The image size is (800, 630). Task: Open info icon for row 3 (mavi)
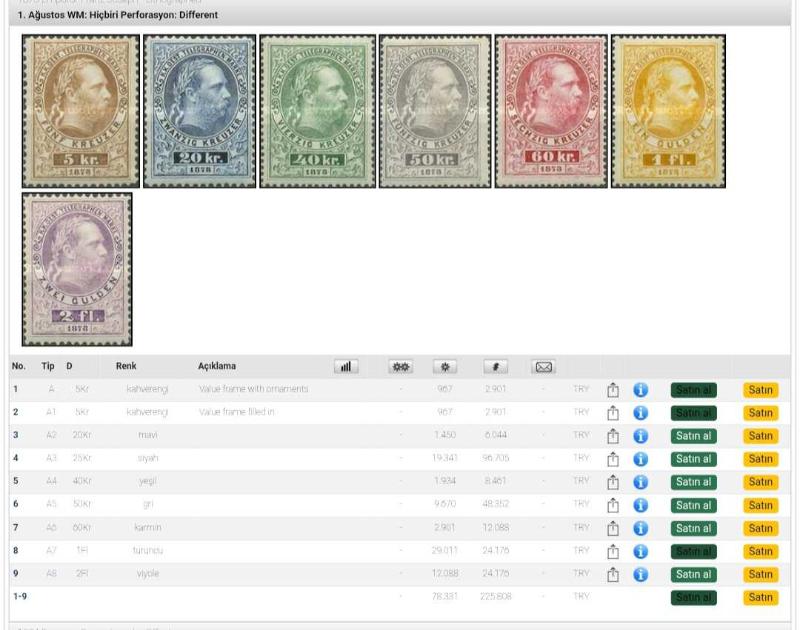[x=641, y=436]
